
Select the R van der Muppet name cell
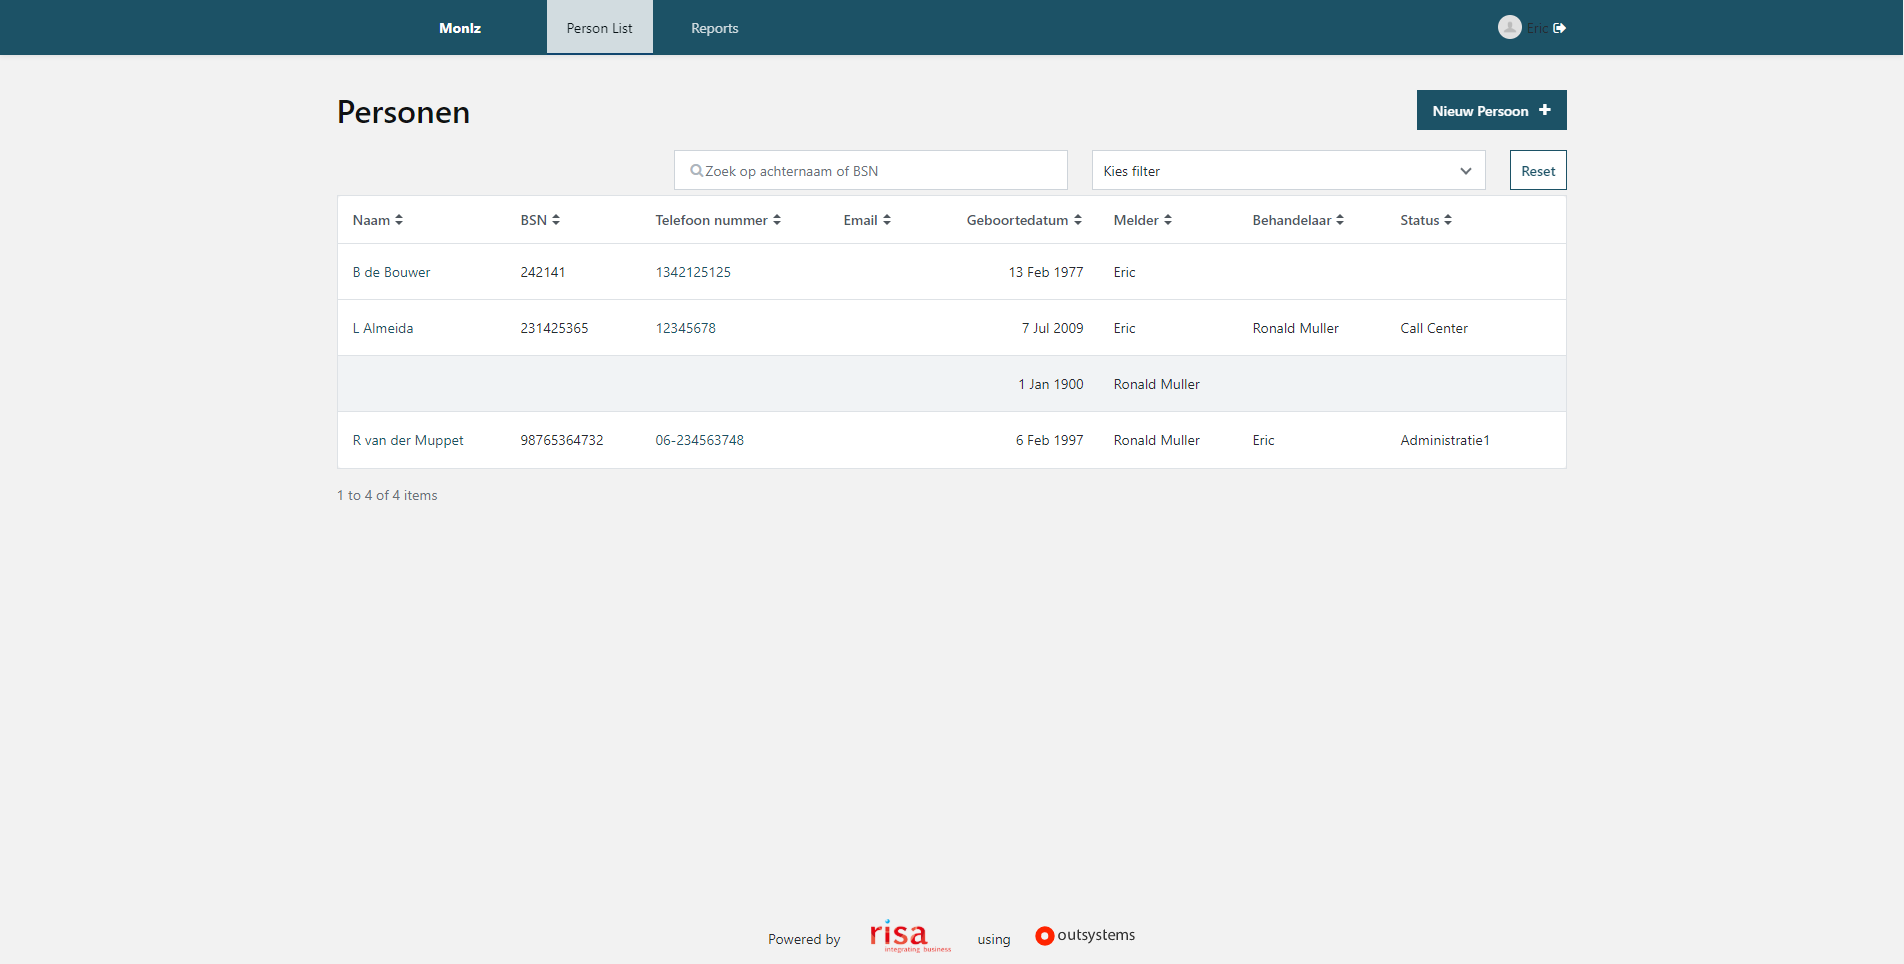[408, 440]
